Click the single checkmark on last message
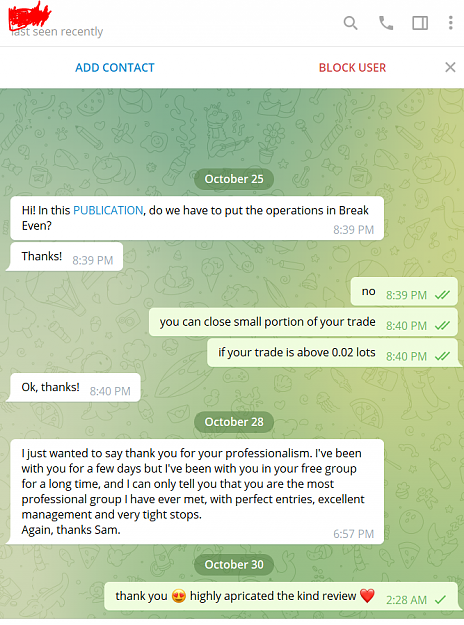Screen dimensions: 464x625 pyautogui.click(x=440, y=599)
